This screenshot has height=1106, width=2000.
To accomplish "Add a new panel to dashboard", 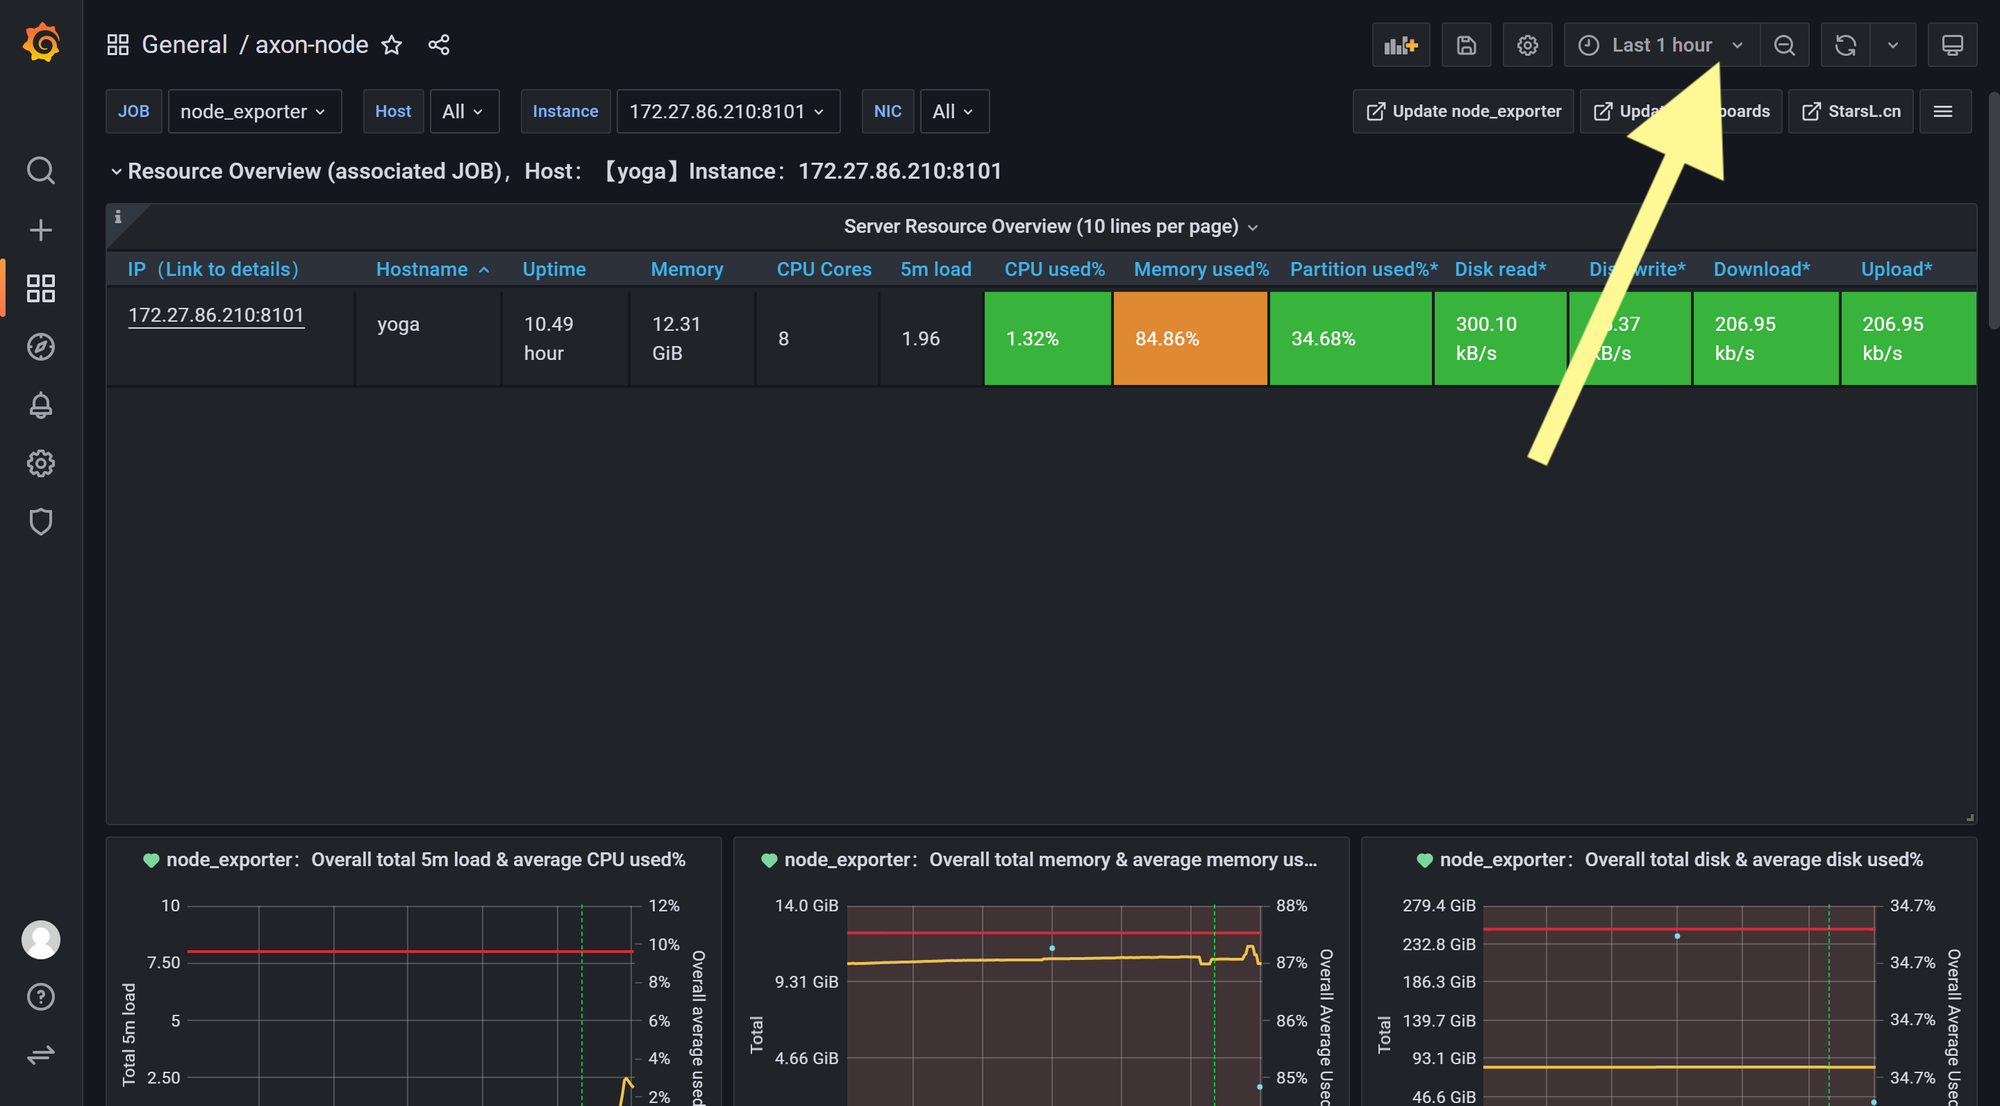I will (x=1401, y=45).
